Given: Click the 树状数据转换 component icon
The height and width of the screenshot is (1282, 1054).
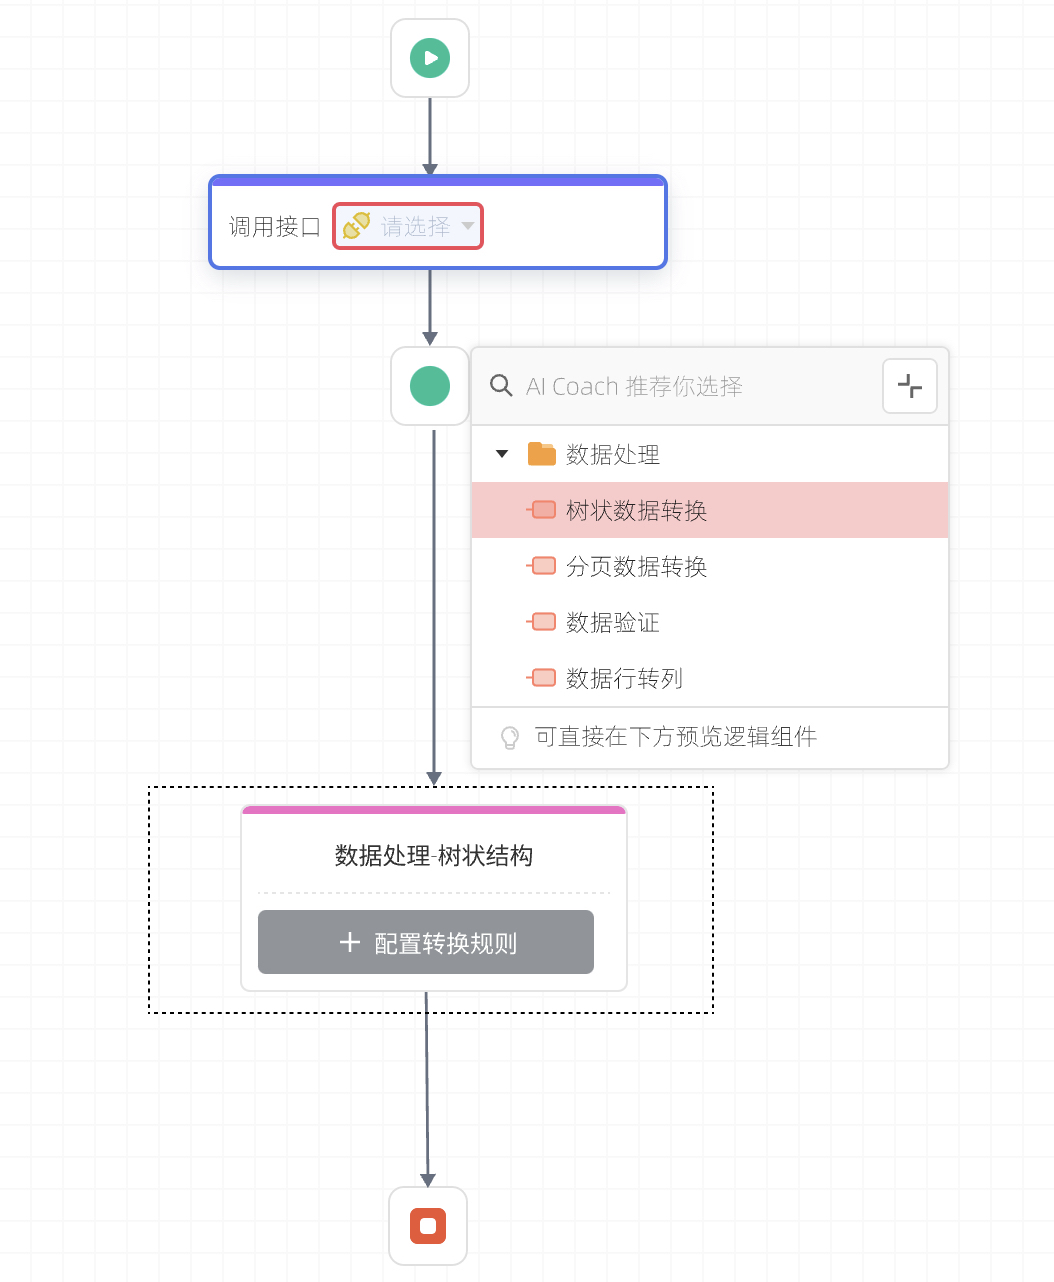Looking at the screenshot, I should 542,510.
